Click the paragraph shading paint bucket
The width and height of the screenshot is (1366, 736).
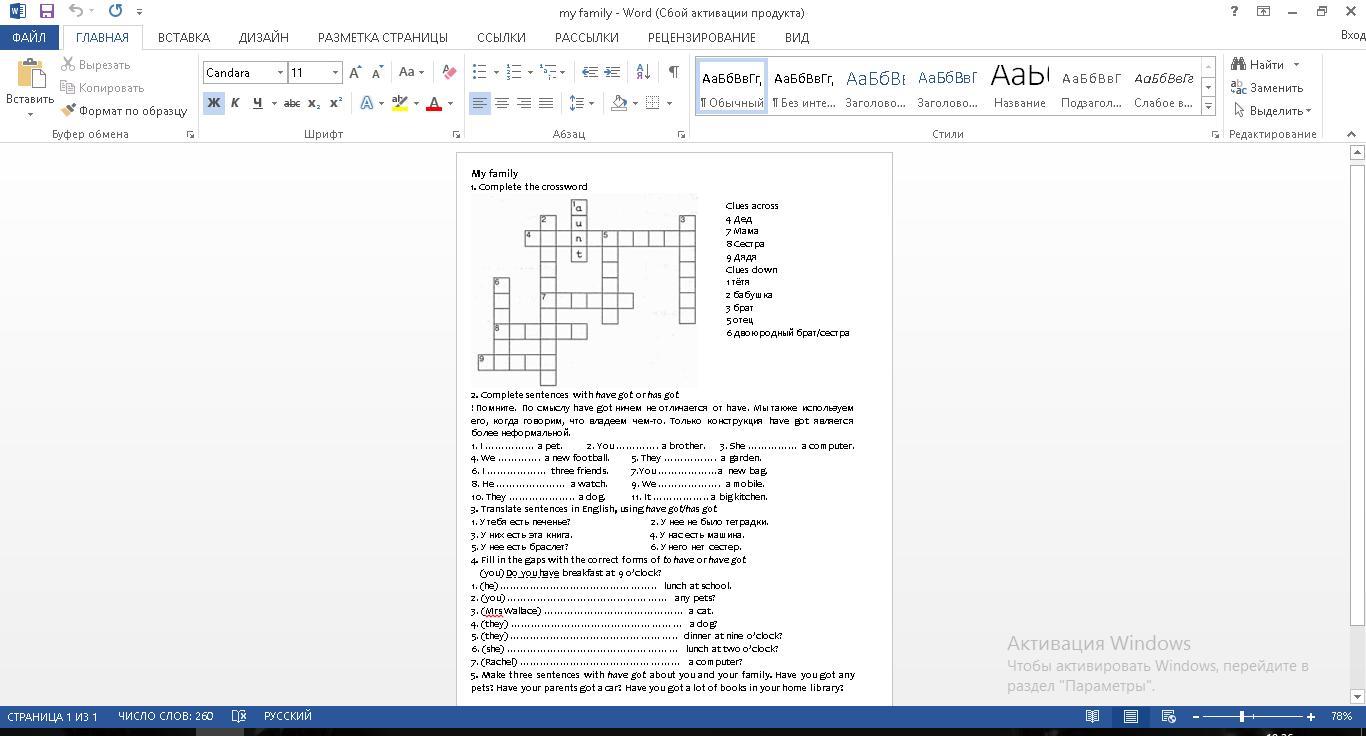pos(619,103)
